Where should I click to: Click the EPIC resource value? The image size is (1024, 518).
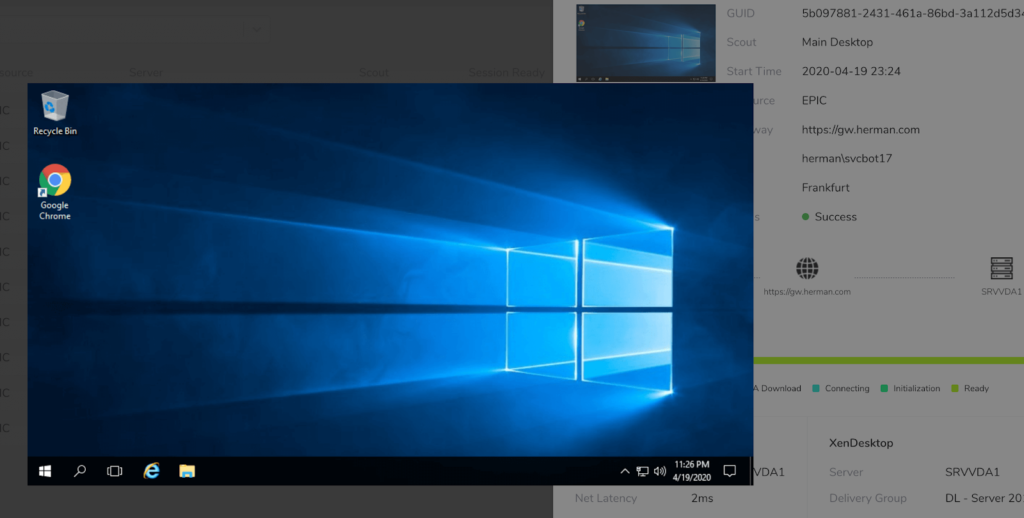point(814,101)
